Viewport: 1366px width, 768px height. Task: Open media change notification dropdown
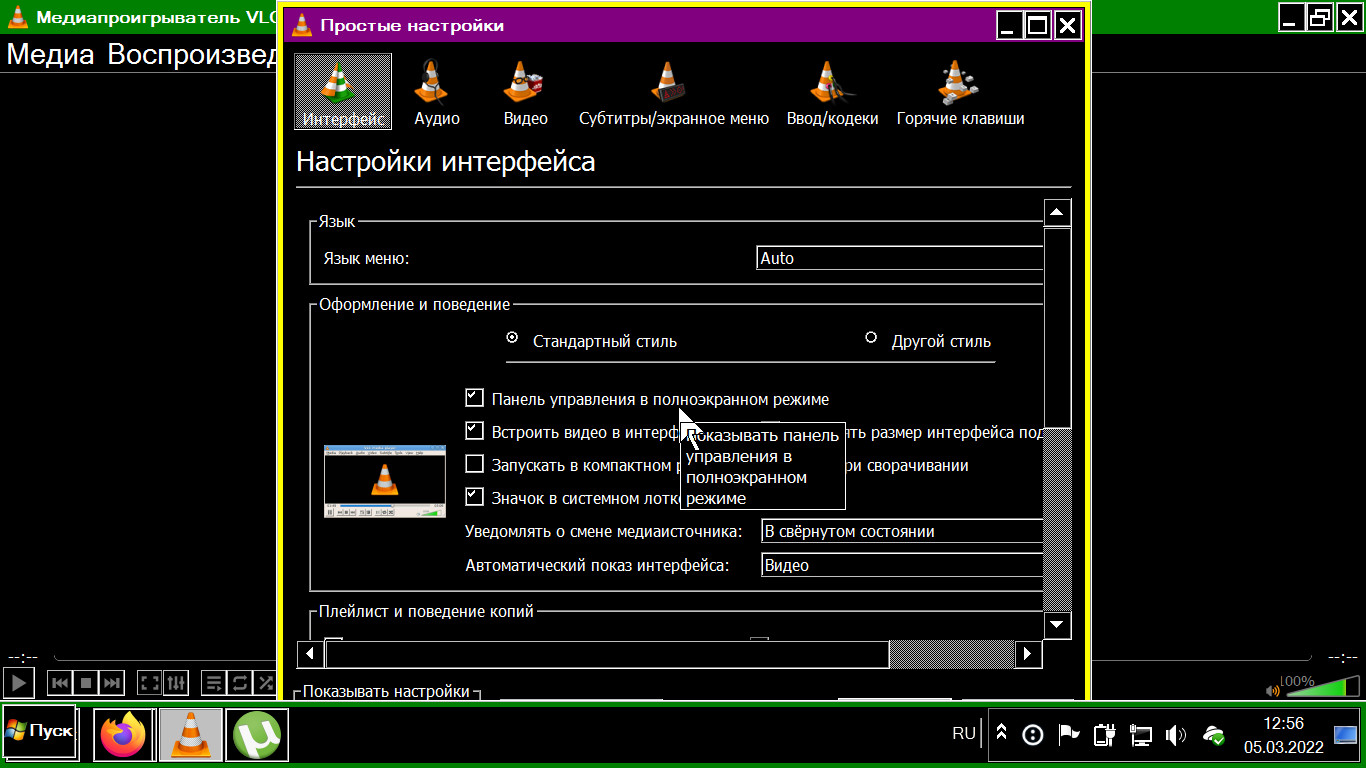tap(902, 531)
